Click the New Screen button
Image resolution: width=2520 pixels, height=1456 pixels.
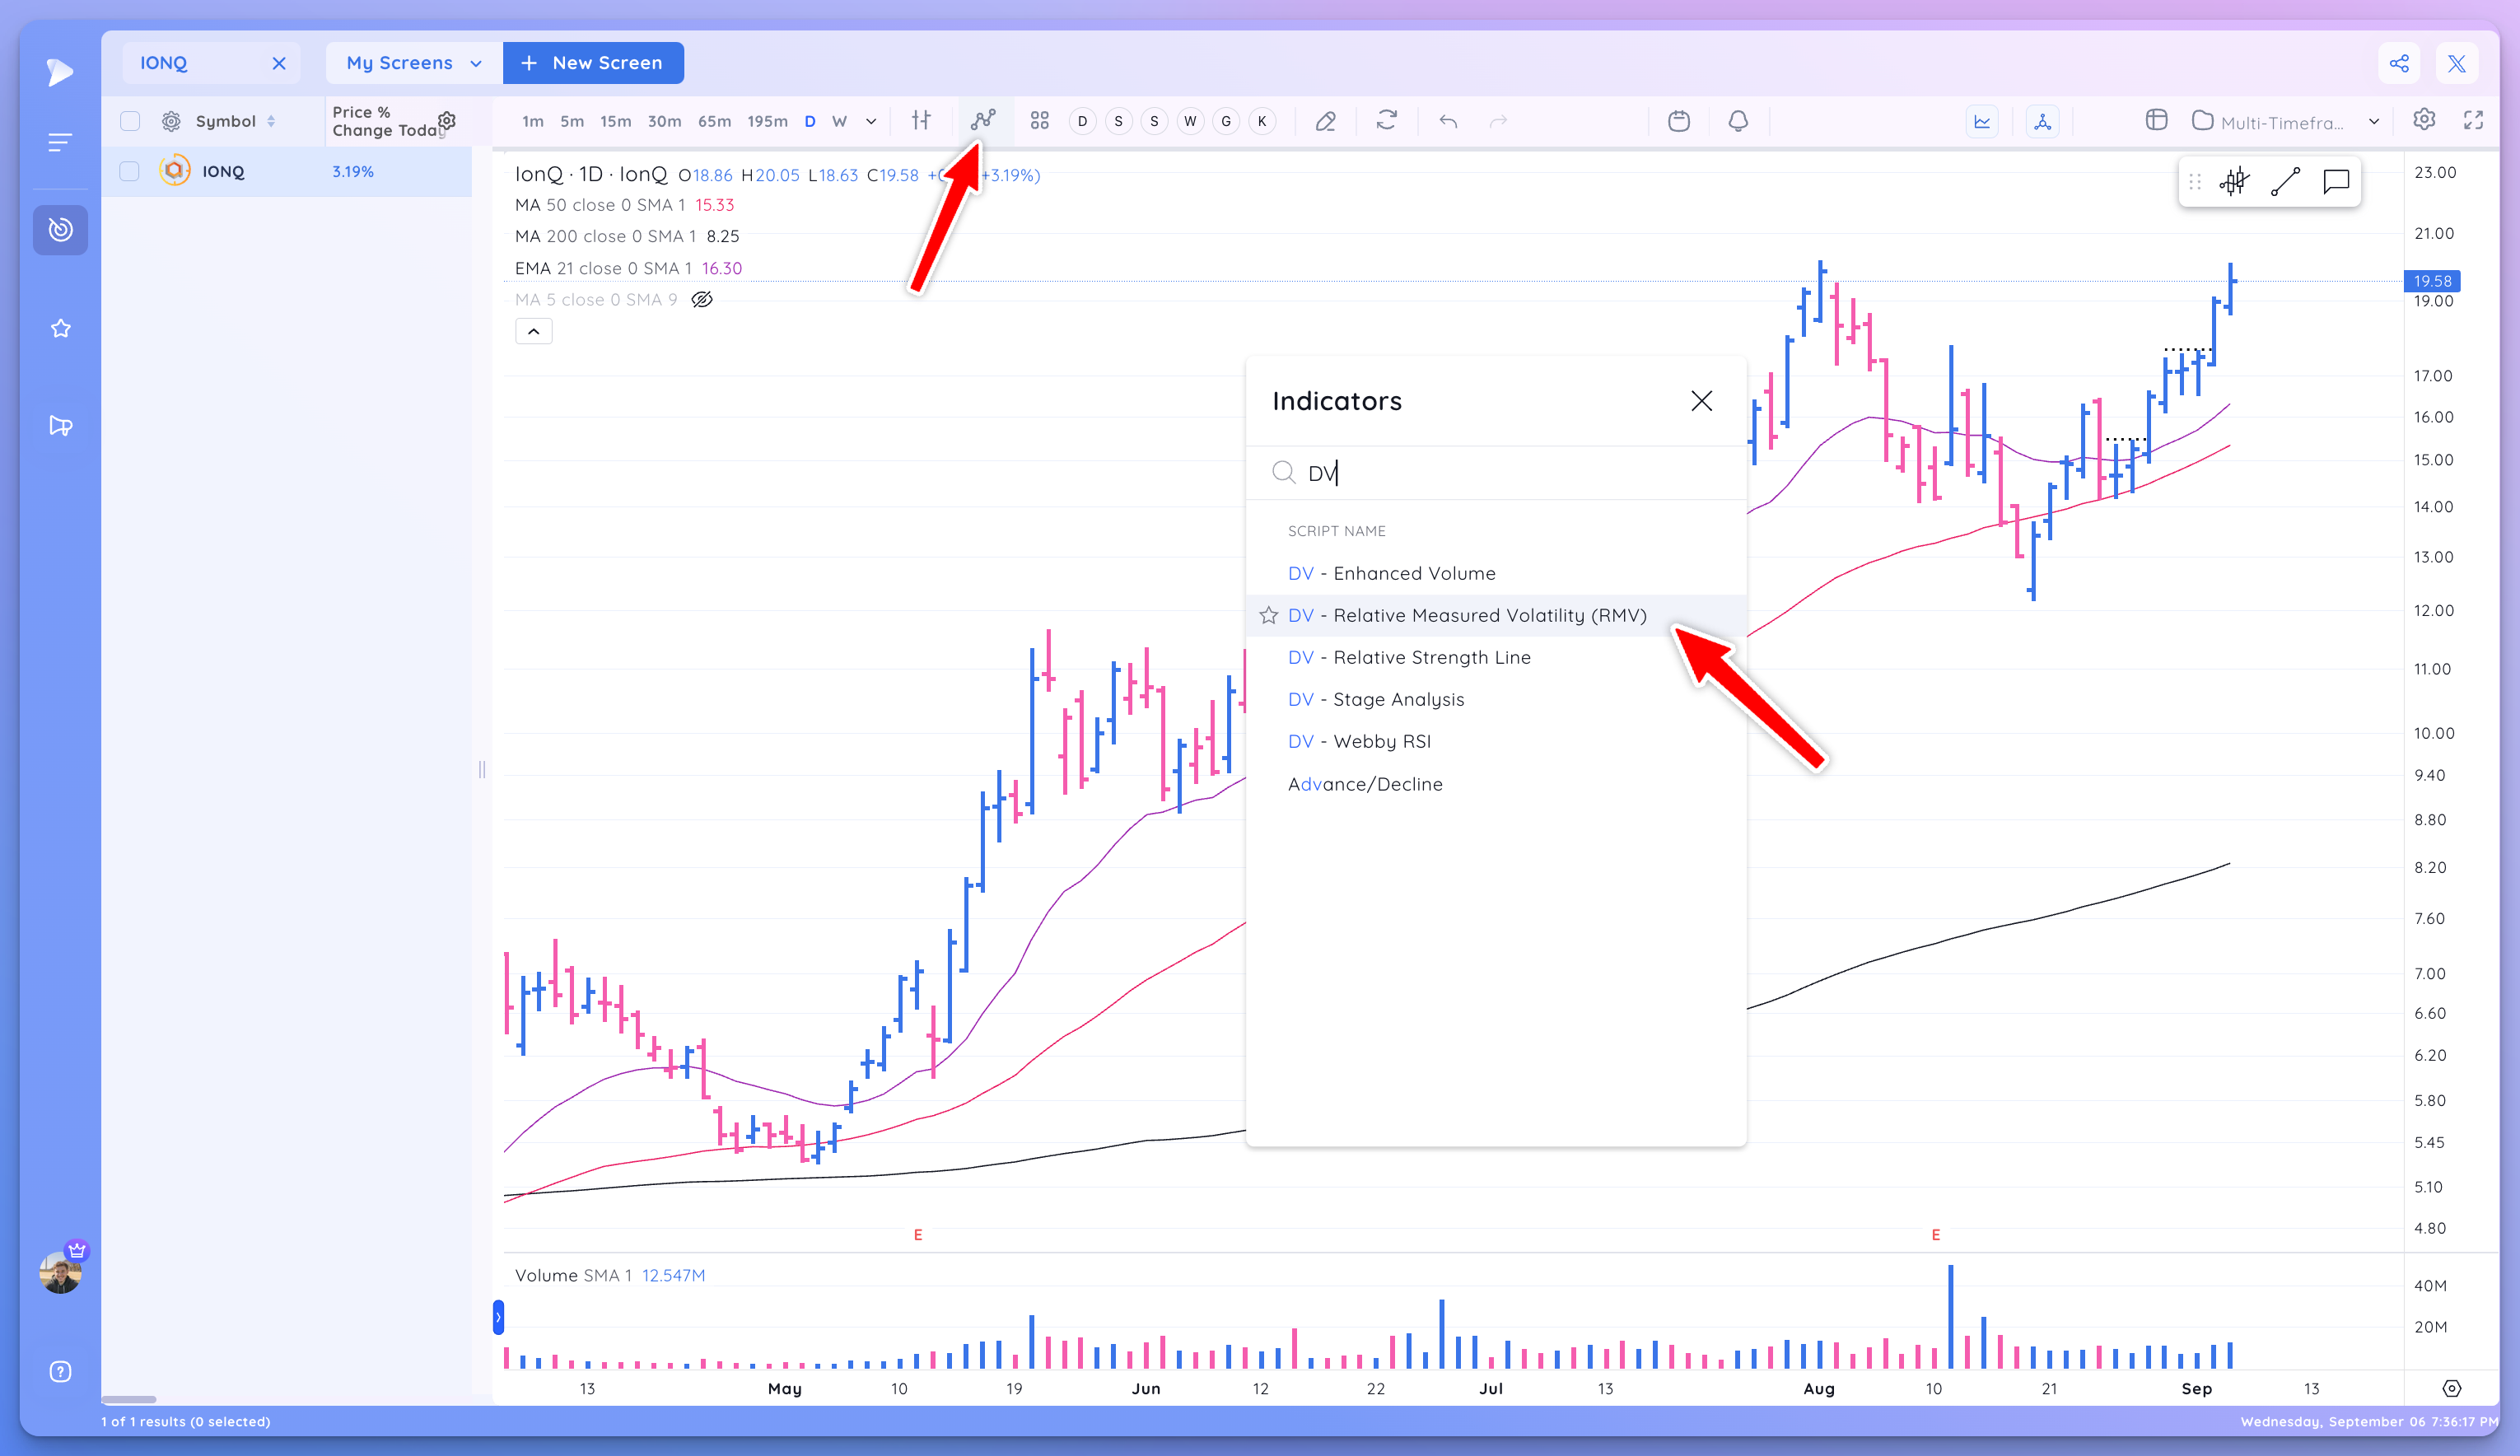(593, 62)
